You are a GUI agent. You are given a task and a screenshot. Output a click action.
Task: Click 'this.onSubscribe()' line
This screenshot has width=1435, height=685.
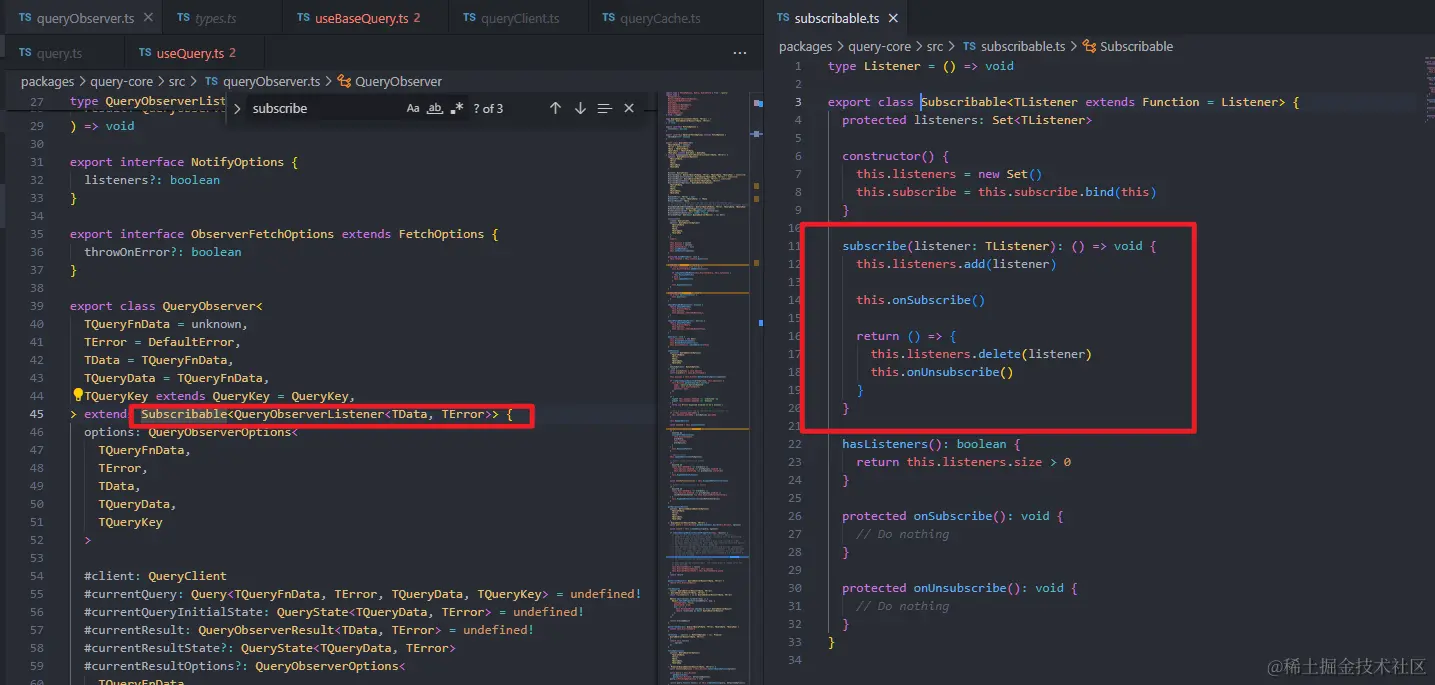pyautogui.click(x=921, y=300)
